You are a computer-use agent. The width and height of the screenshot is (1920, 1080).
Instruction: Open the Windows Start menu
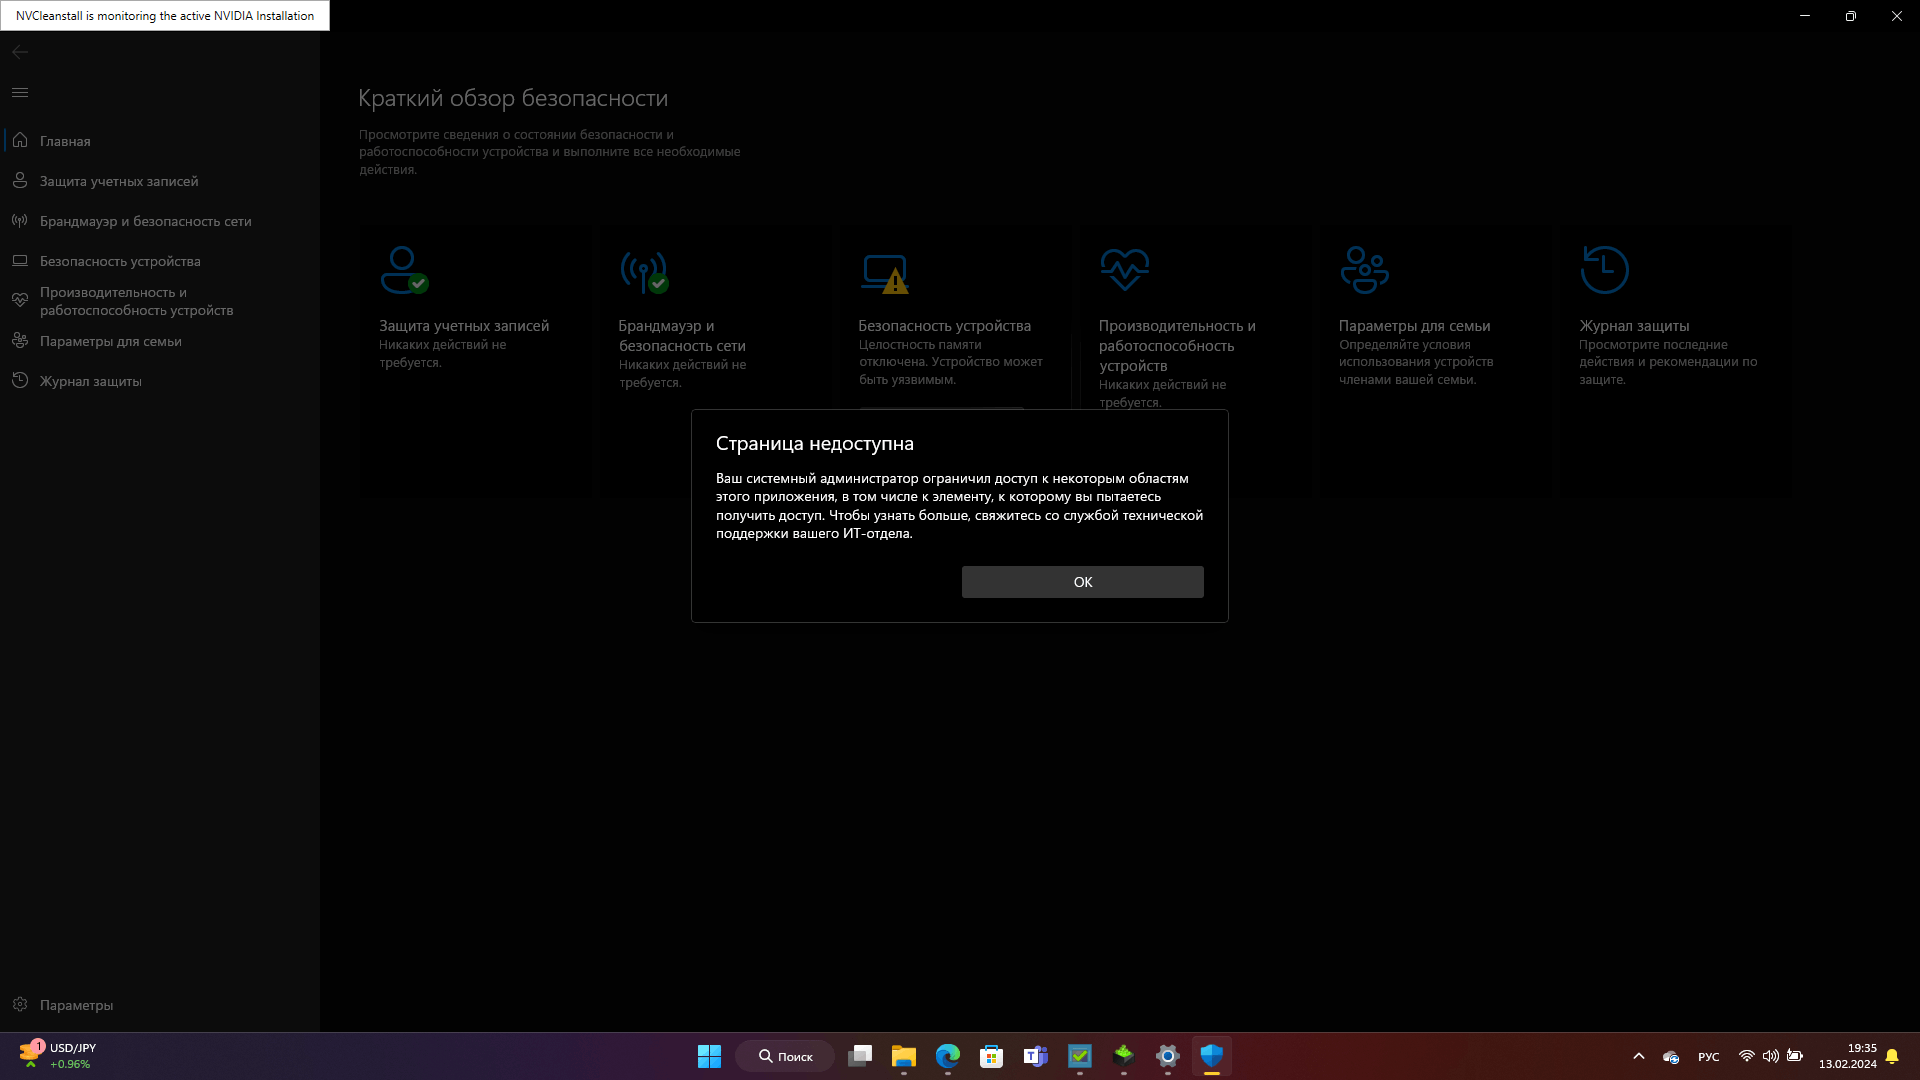(709, 1056)
